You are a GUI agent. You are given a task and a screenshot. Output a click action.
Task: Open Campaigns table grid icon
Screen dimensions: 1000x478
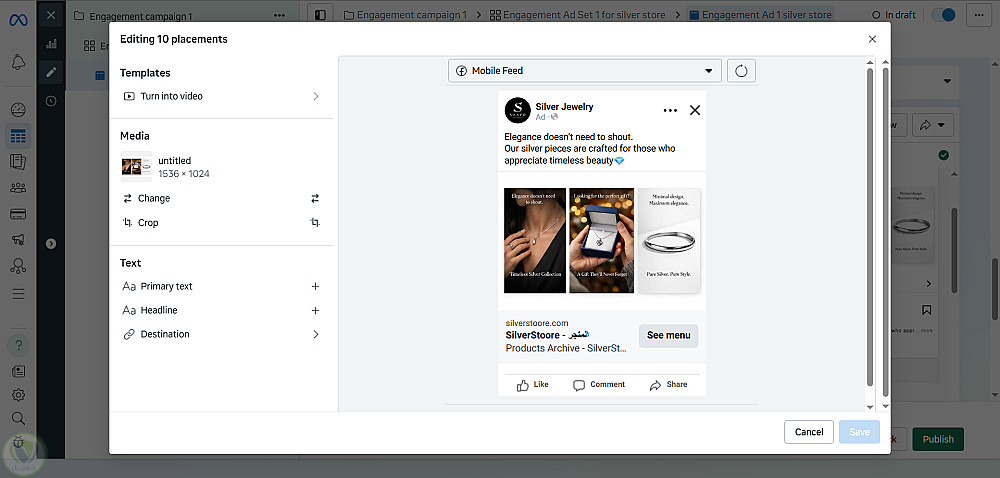[x=18, y=136]
